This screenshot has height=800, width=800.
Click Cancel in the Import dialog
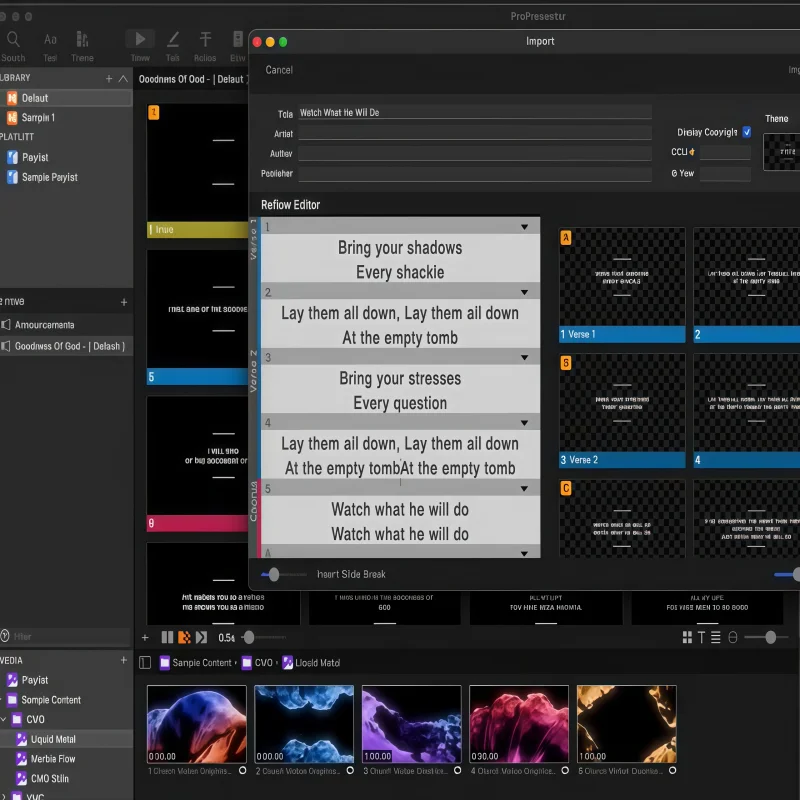click(x=279, y=70)
